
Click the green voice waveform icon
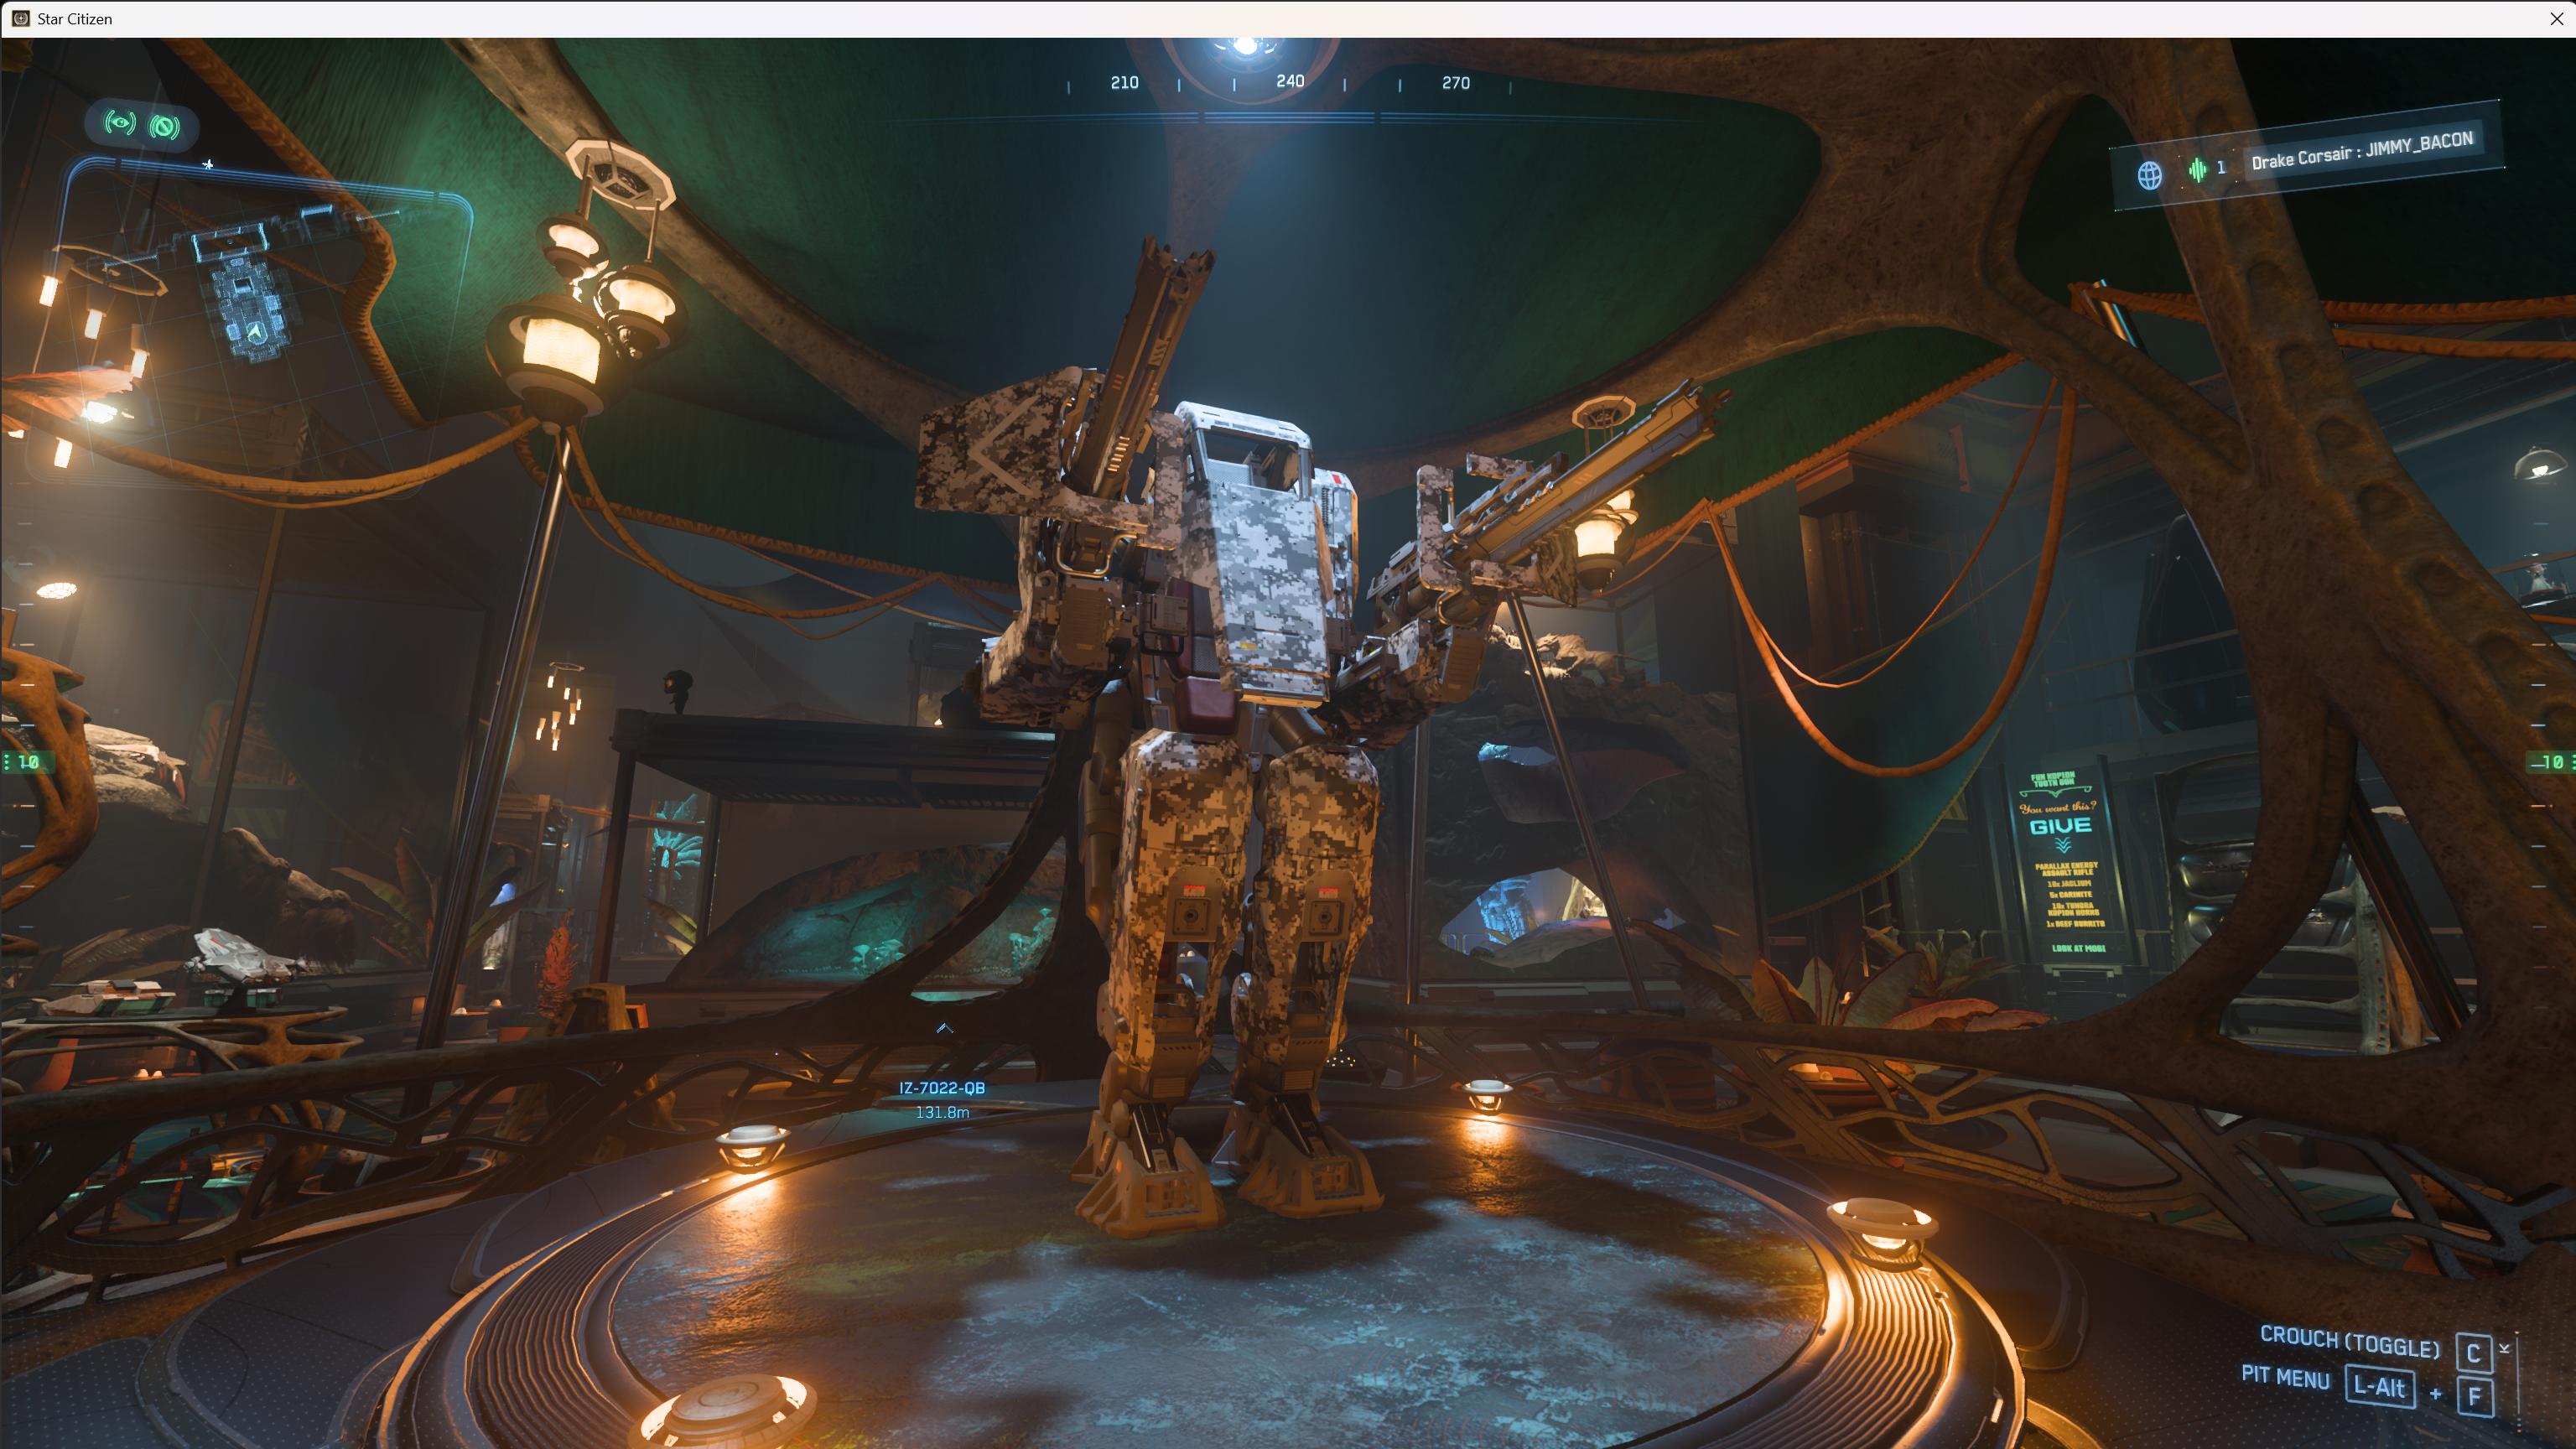2197,170
